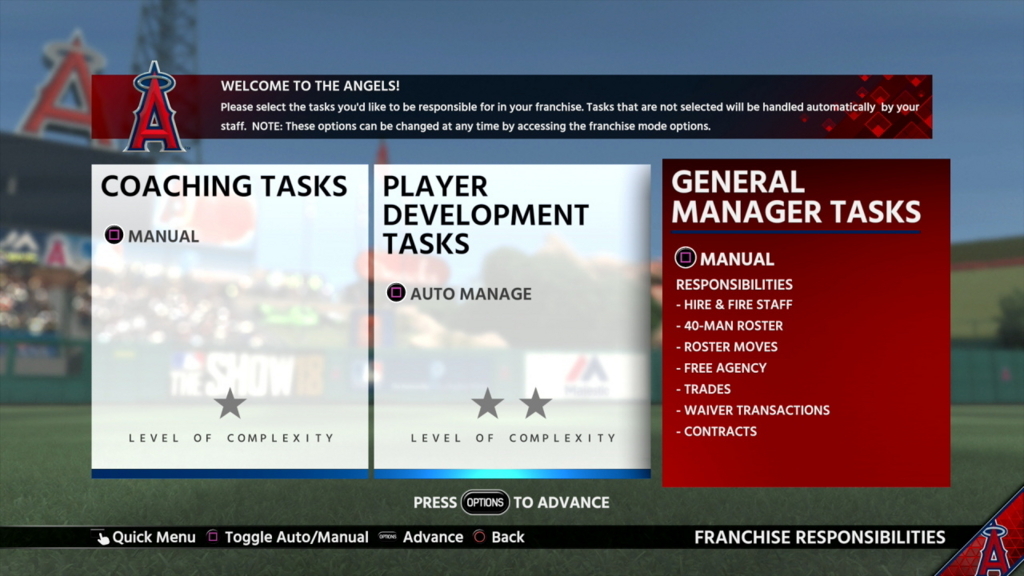Toggle the square icon beside General Manager MANUAL
This screenshot has height=576, width=1024.
coord(685,258)
